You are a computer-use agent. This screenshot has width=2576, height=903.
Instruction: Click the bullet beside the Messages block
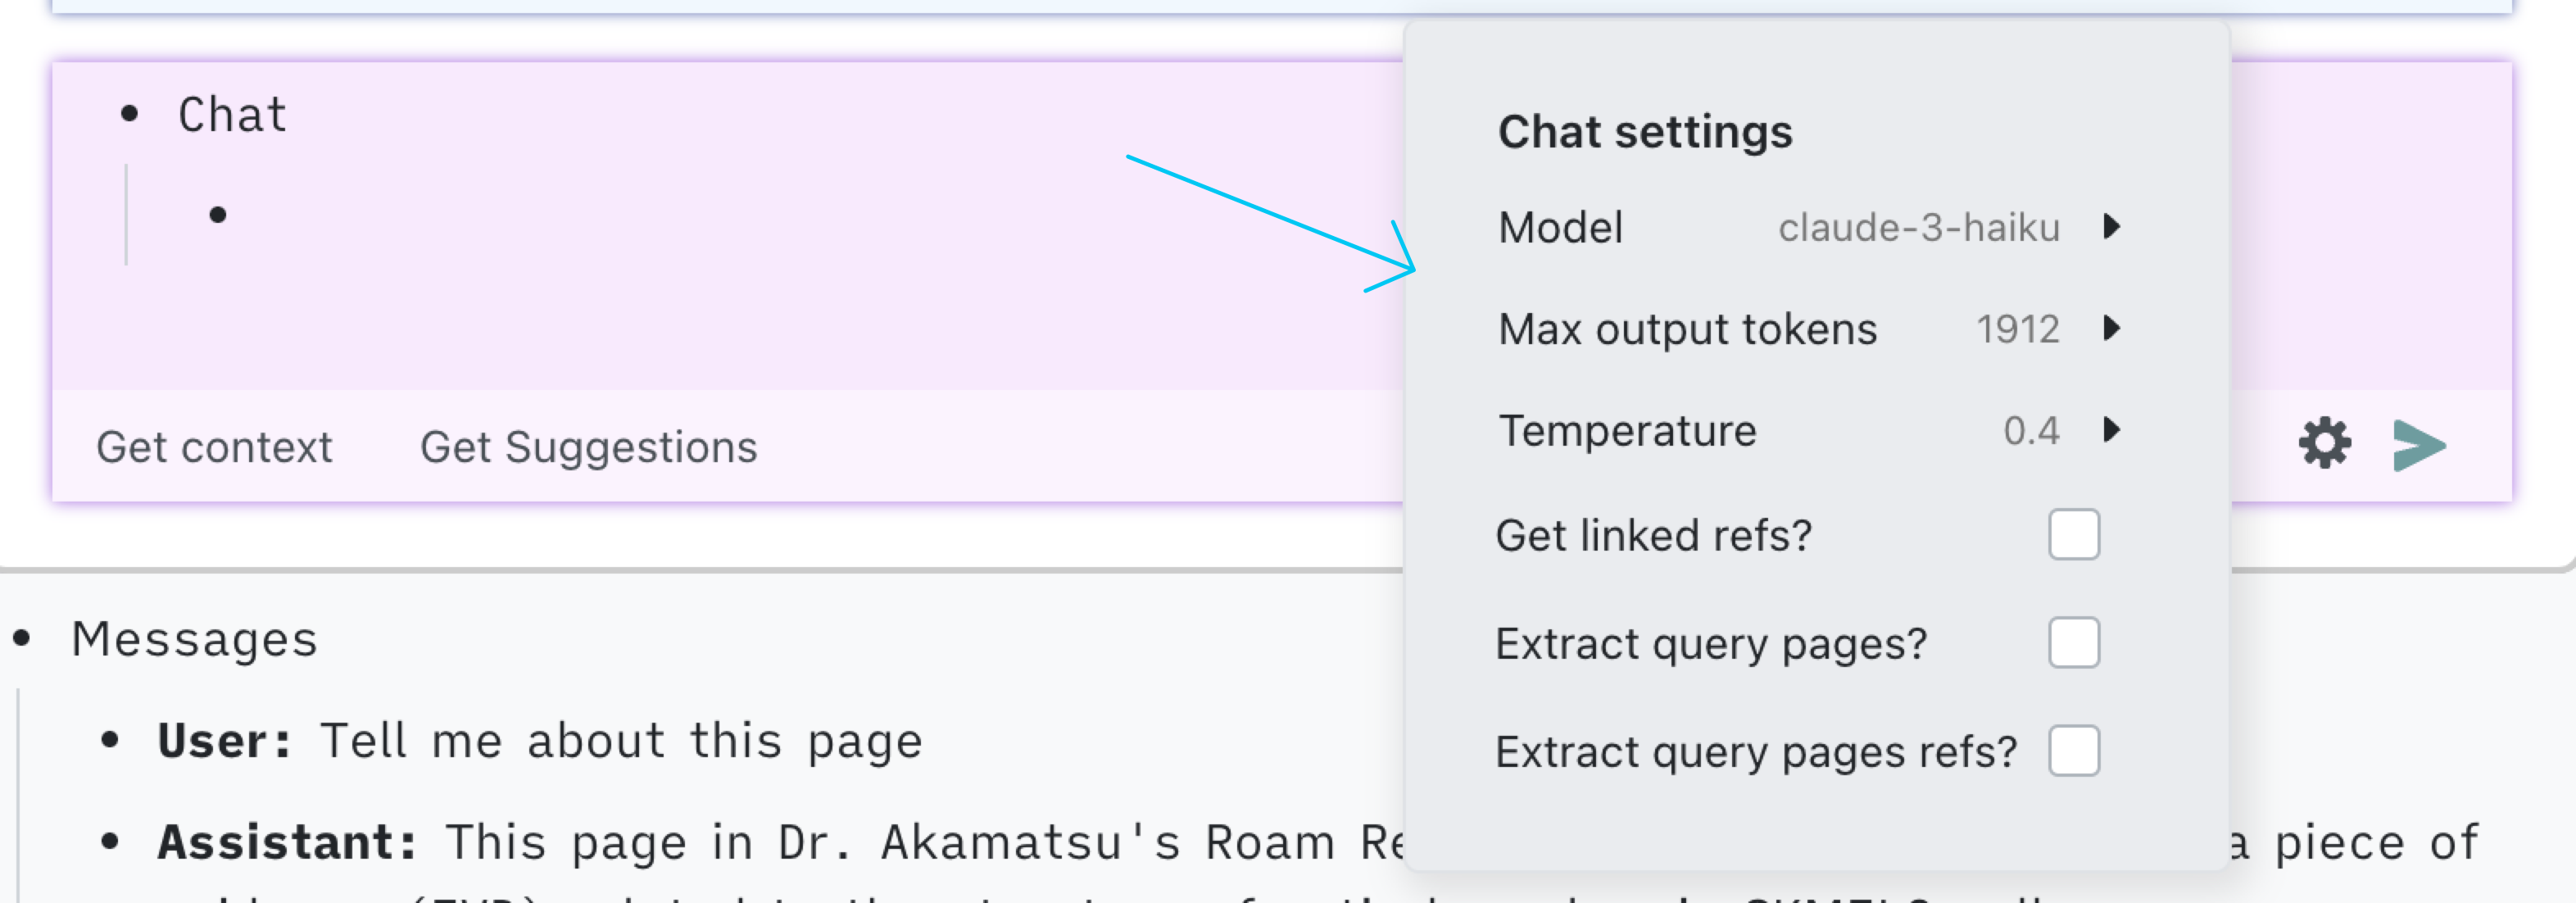click(22, 638)
